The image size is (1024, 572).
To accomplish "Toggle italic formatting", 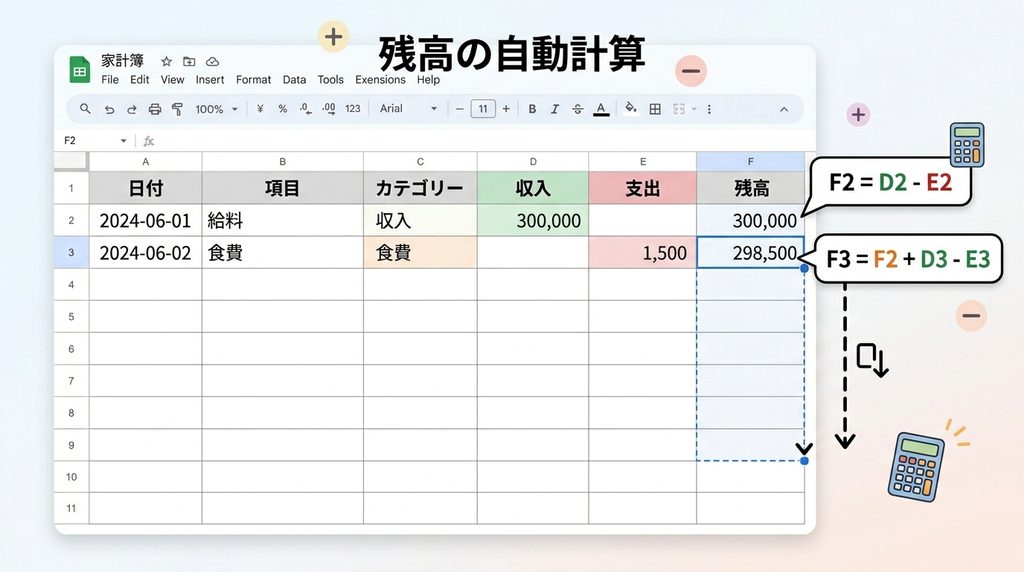I will coord(554,109).
